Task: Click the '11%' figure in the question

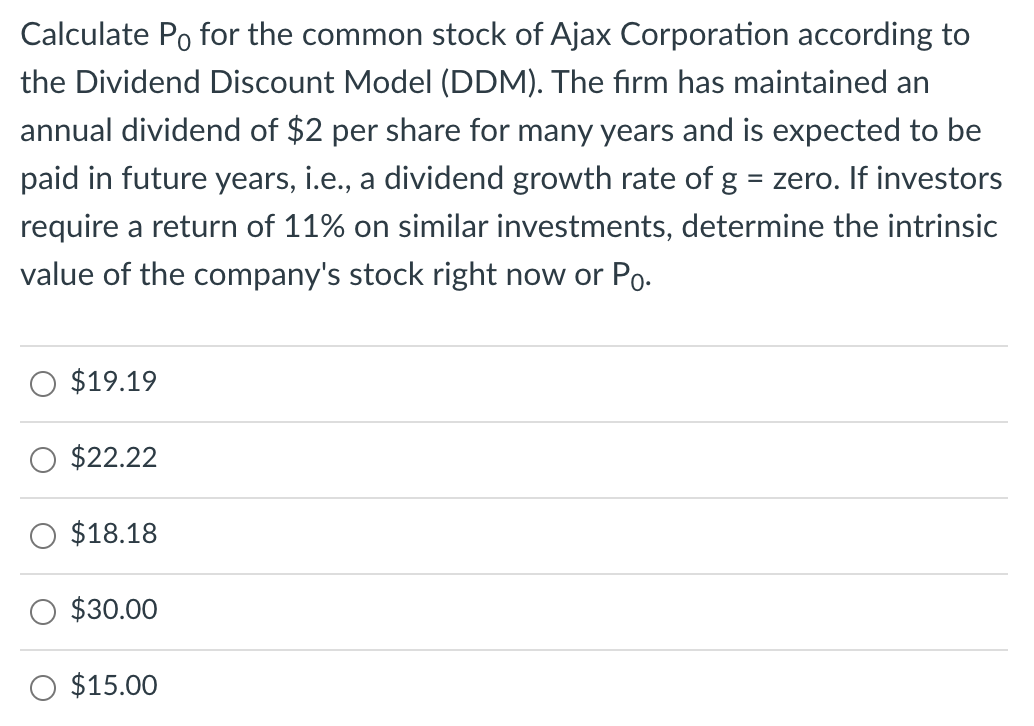Action: coord(314,226)
